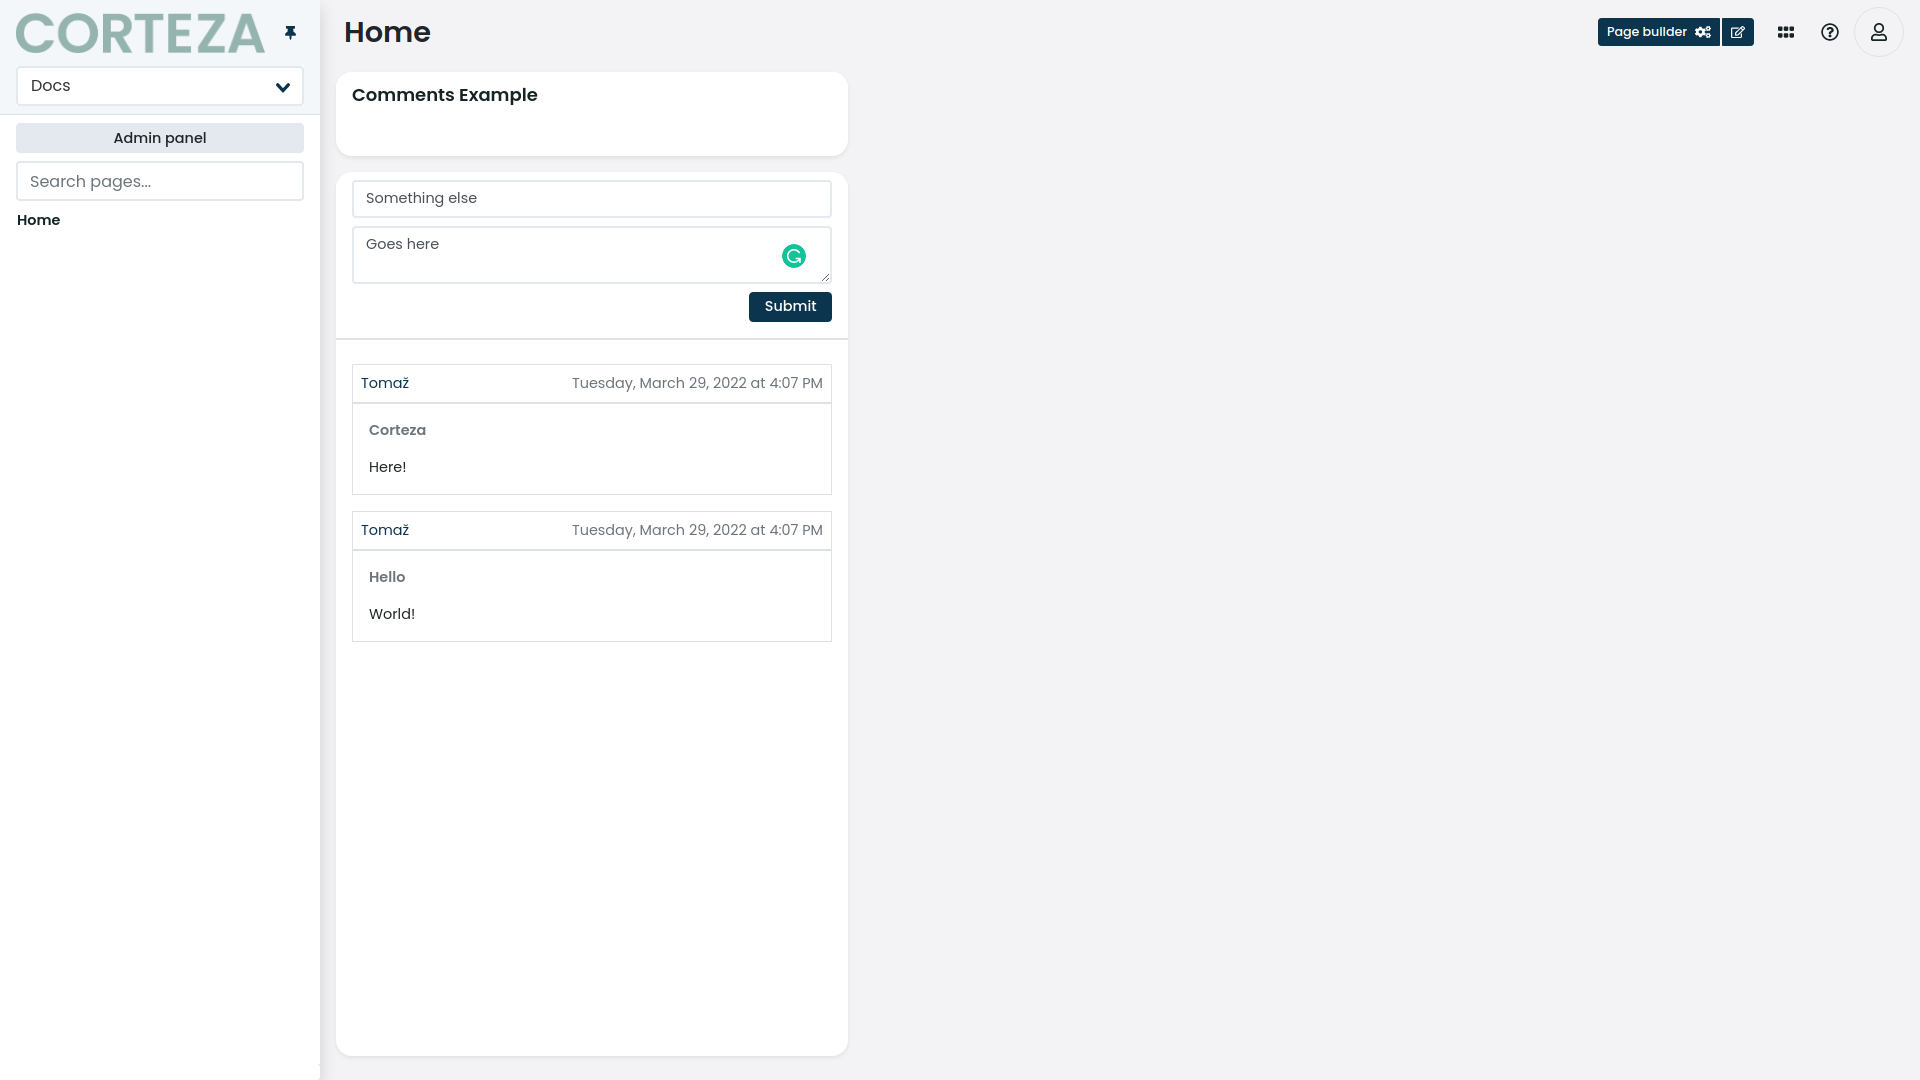Click the comment body textarea 'Goes here'
The width and height of the screenshot is (1920, 1080).
pos(592,255)
